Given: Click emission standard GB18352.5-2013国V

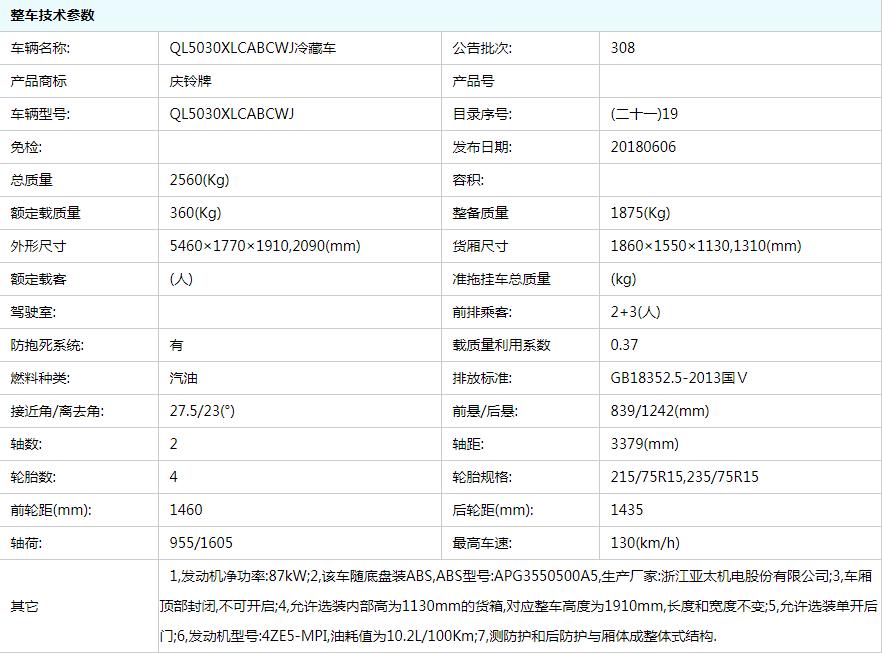Looking at the screenshot, I should pyautogui.click(x=679, y=378).
